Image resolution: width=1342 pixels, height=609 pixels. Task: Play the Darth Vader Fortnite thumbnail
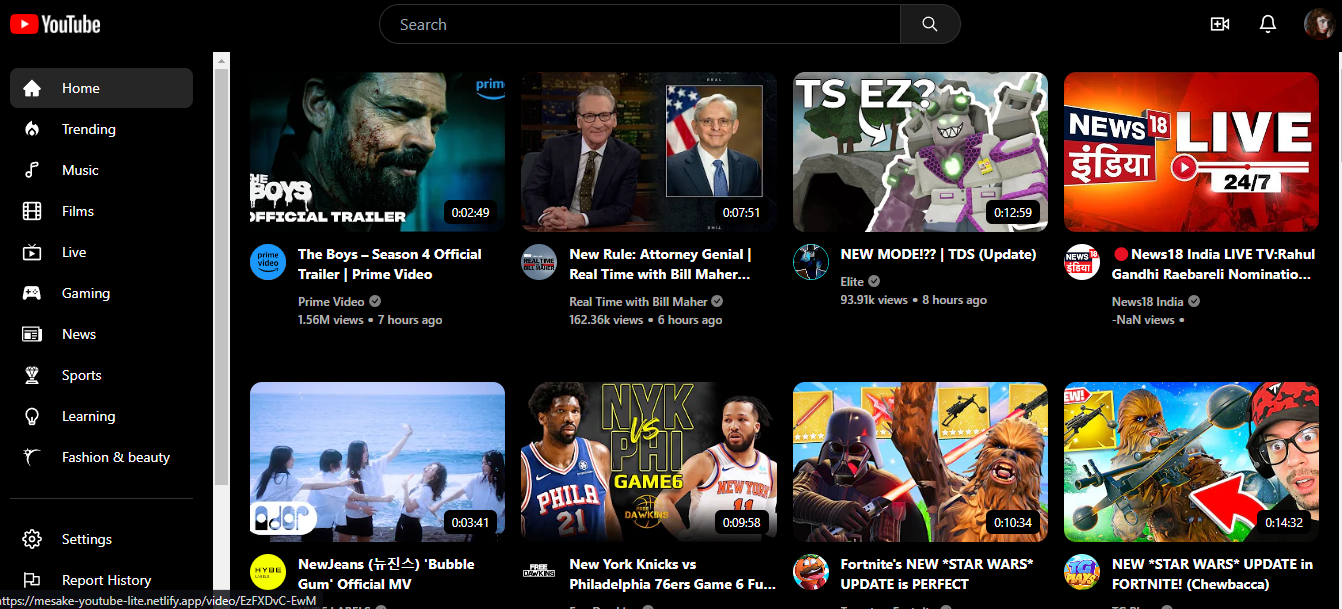[x=920, y=462]
